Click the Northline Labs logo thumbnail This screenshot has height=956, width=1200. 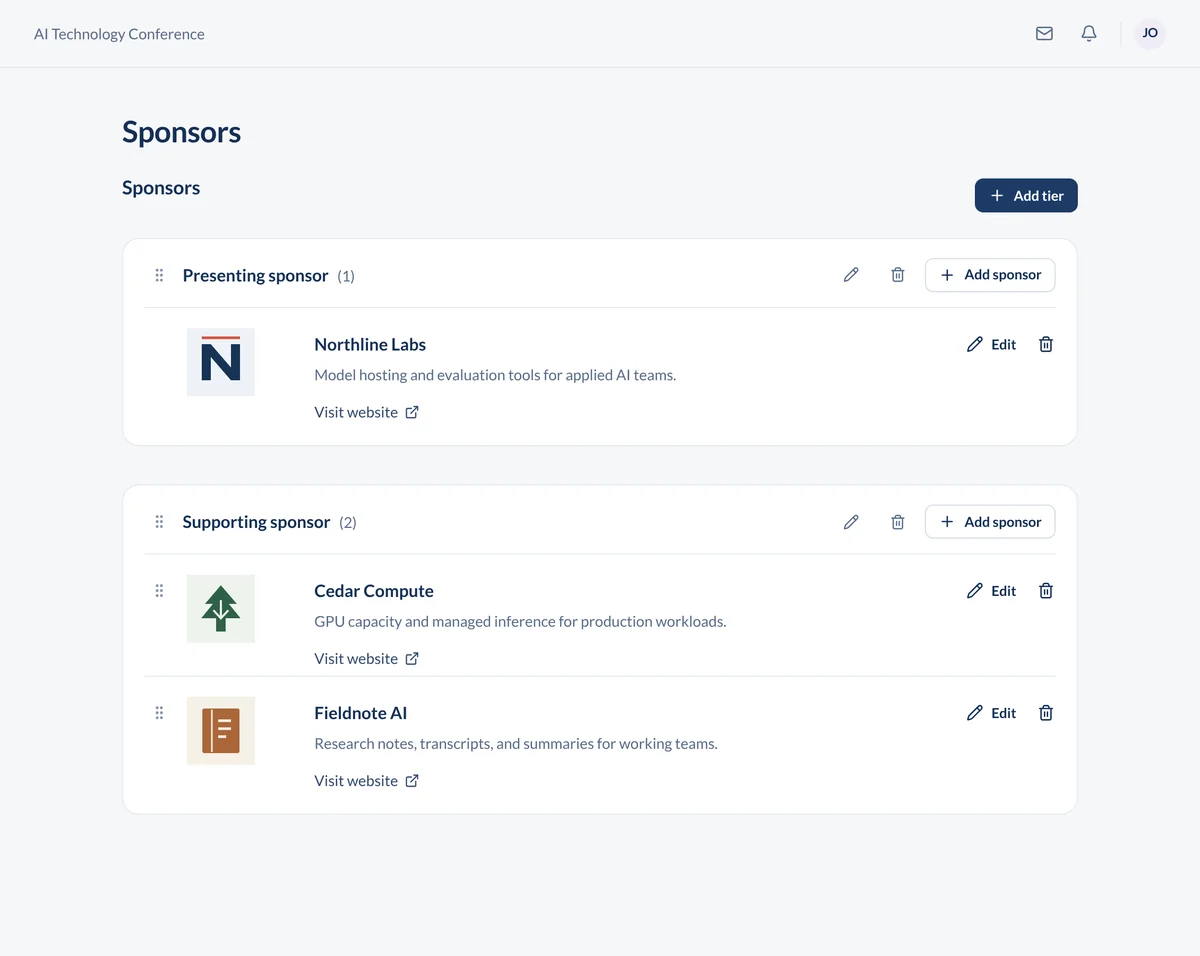(x=221, y=362)
